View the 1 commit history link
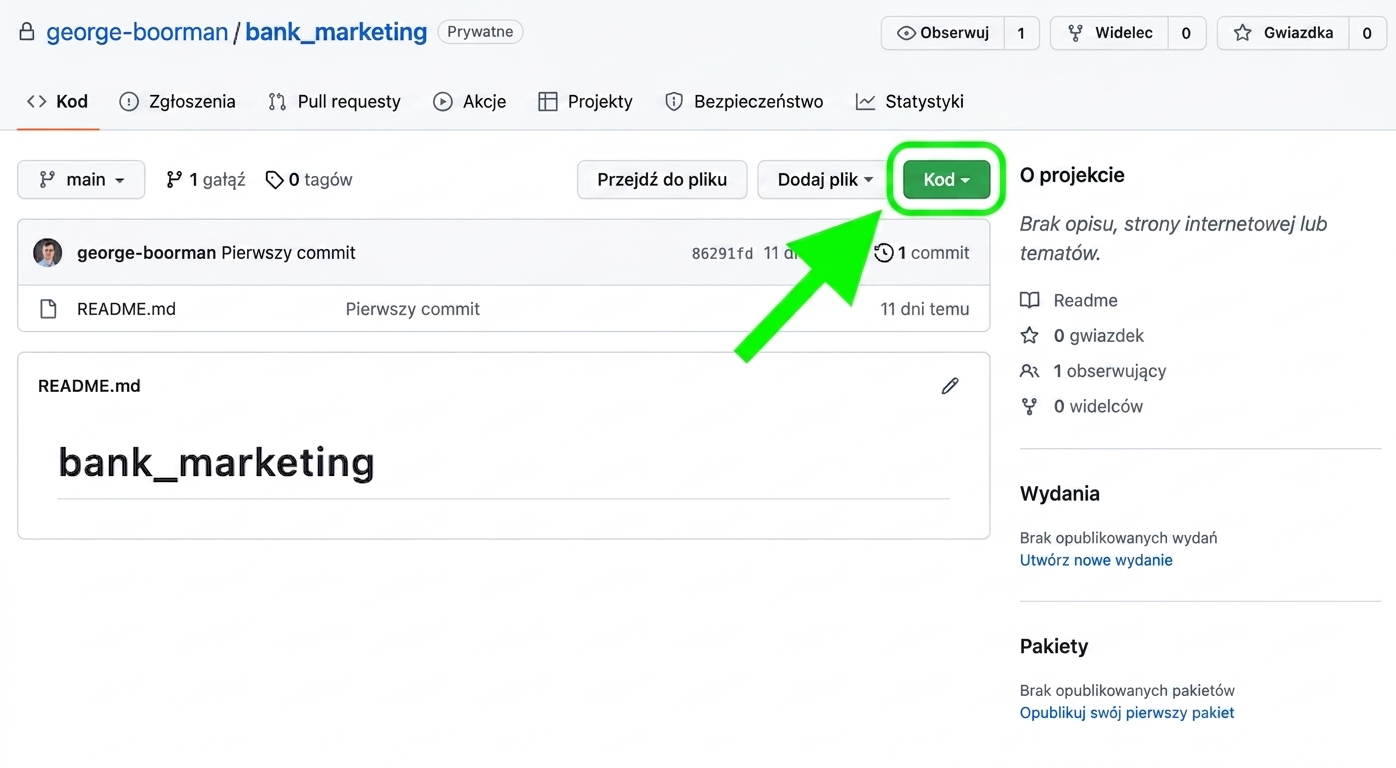This screenshot has height=768, width=1396. click(x=922, y=253)
